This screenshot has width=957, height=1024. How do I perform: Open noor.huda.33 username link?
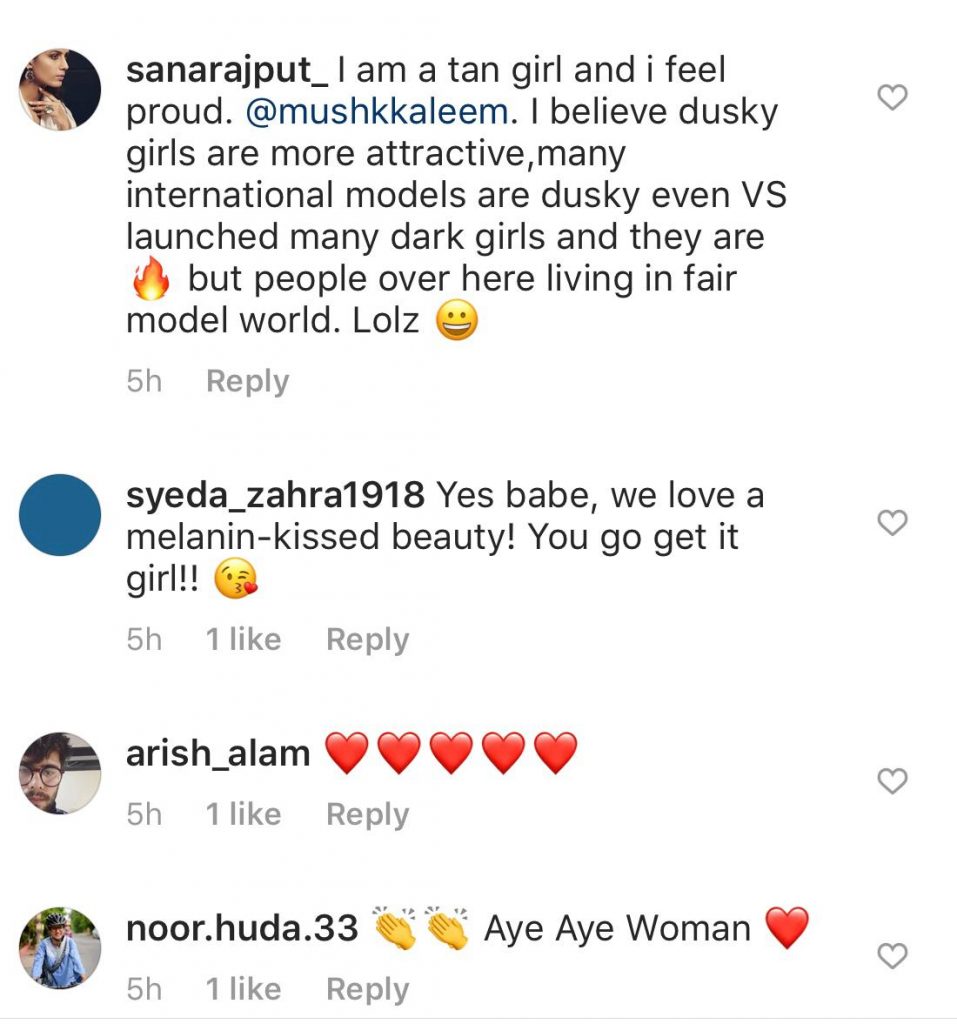coord(242,929)
